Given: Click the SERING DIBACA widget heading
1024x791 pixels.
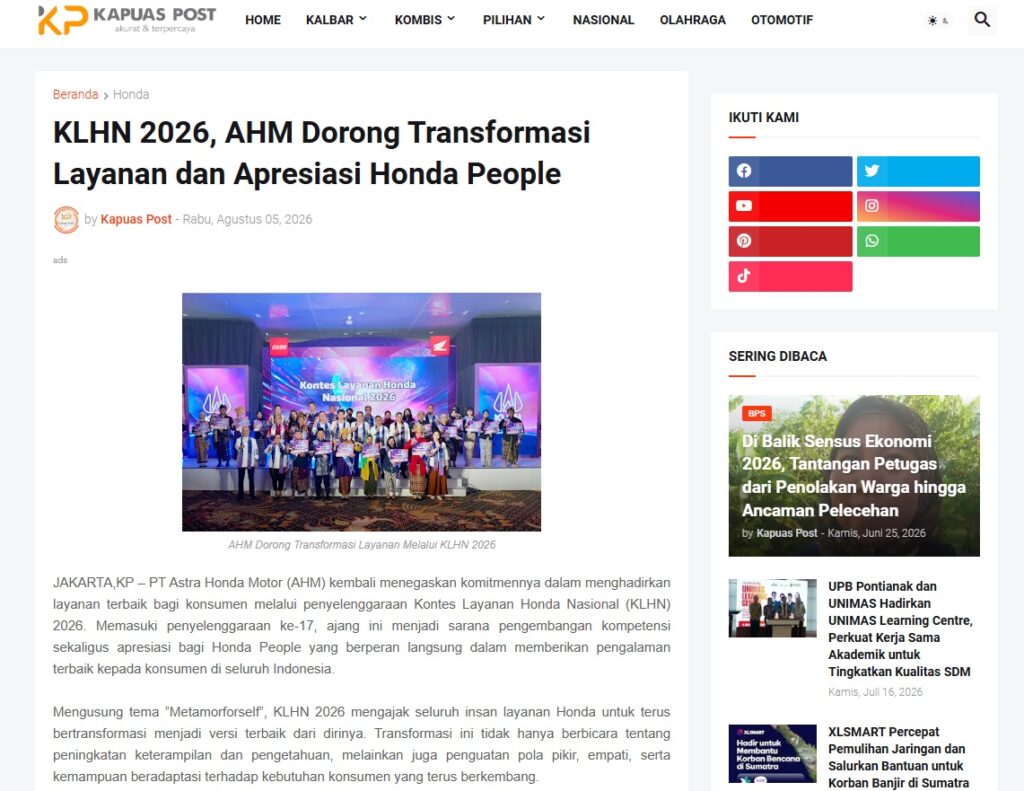Looking at the screenshot, I should [778, 357].
